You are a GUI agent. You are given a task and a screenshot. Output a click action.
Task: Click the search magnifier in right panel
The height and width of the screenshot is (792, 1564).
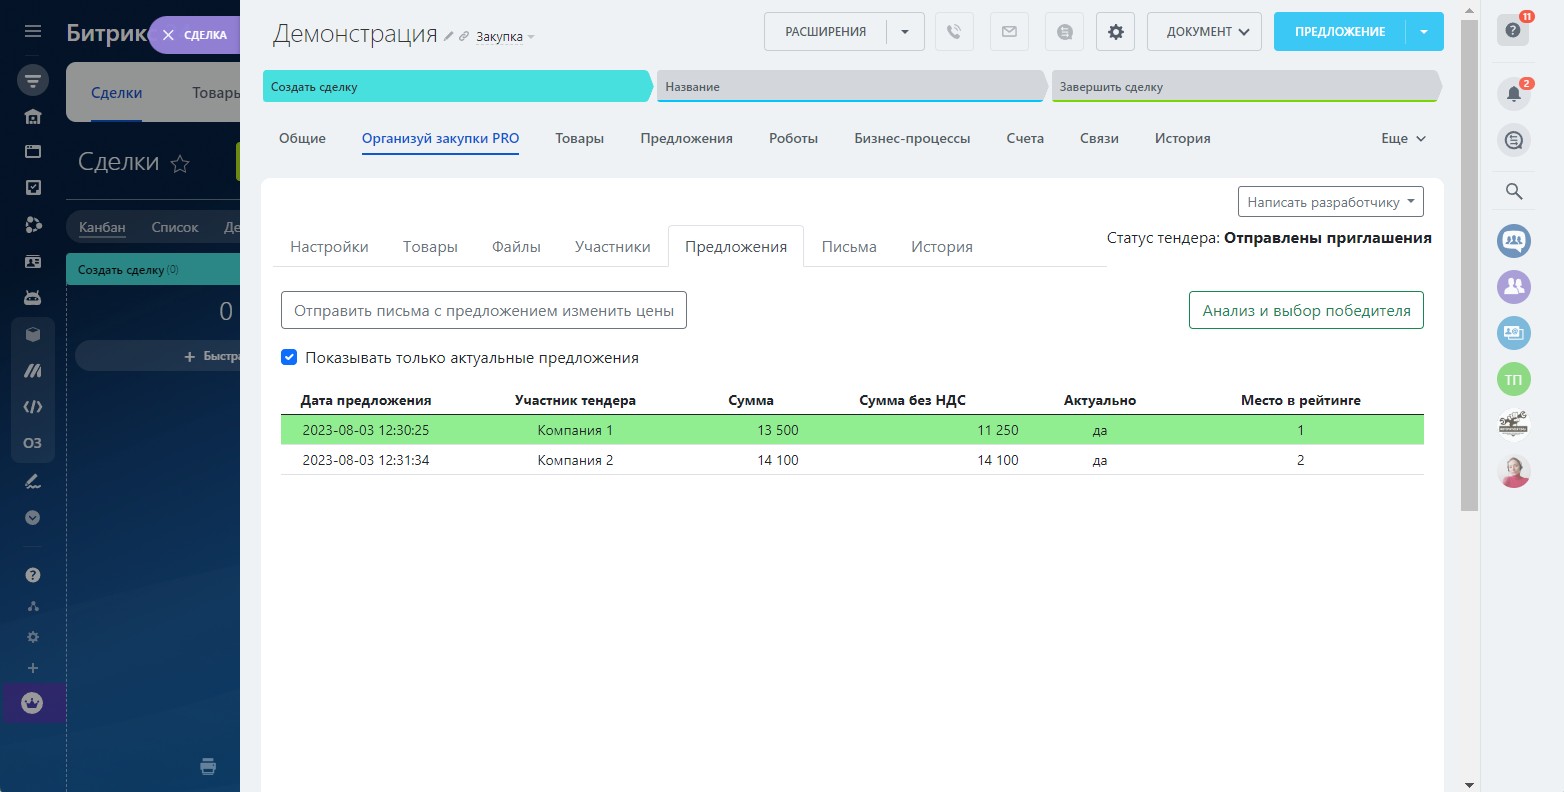1513,191
